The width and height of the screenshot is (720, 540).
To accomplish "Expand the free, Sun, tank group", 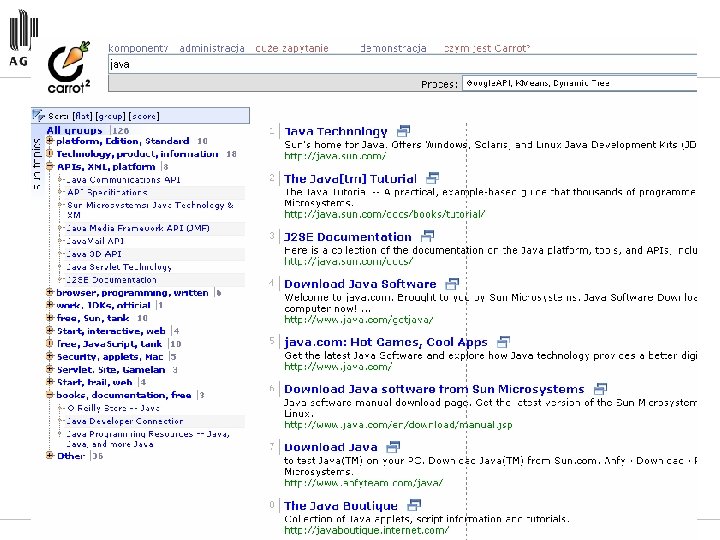I will [50, 318].
